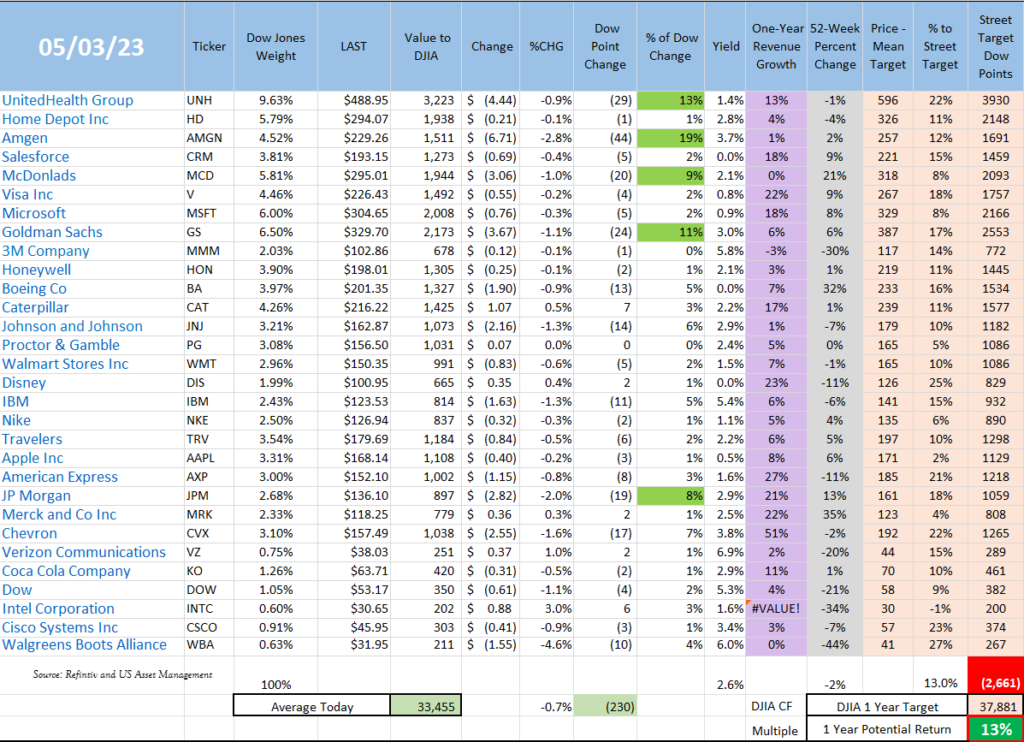Select the Salesforce company name
Screen dimensions: 1024x742
pyautogui.click(x=35, y=157)
